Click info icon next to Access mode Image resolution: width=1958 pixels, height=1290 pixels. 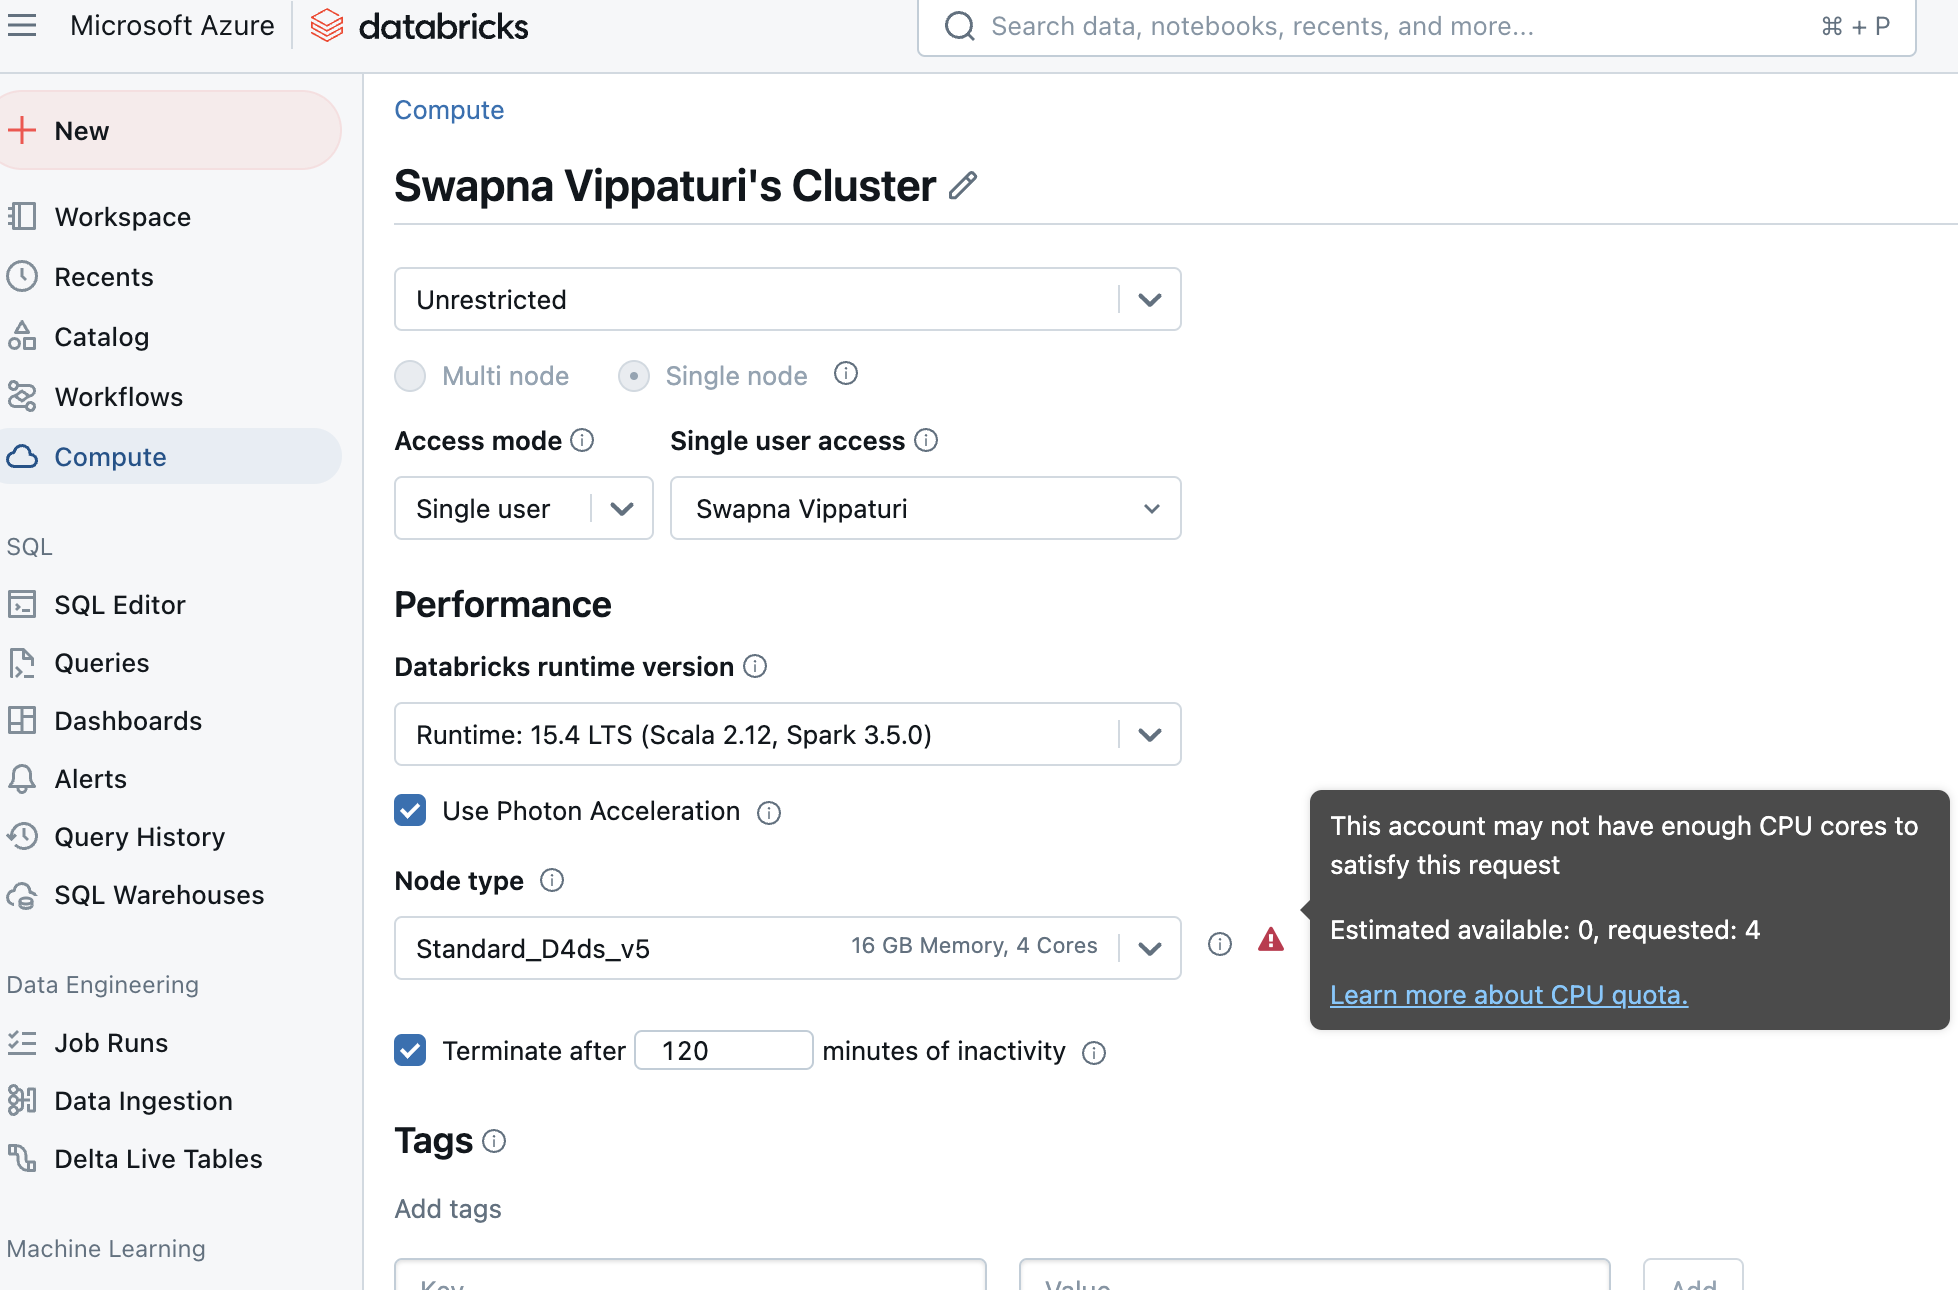tap(582, 440)
